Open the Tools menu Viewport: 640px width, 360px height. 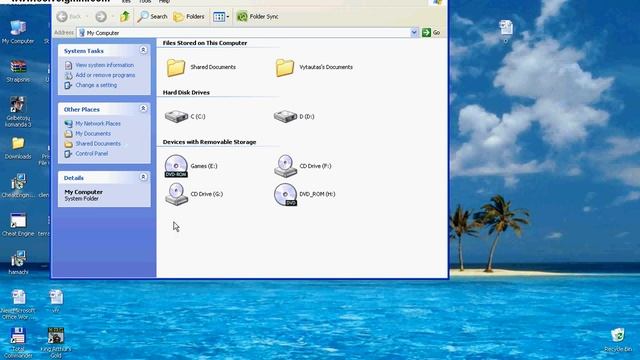[x=145, y=2]
